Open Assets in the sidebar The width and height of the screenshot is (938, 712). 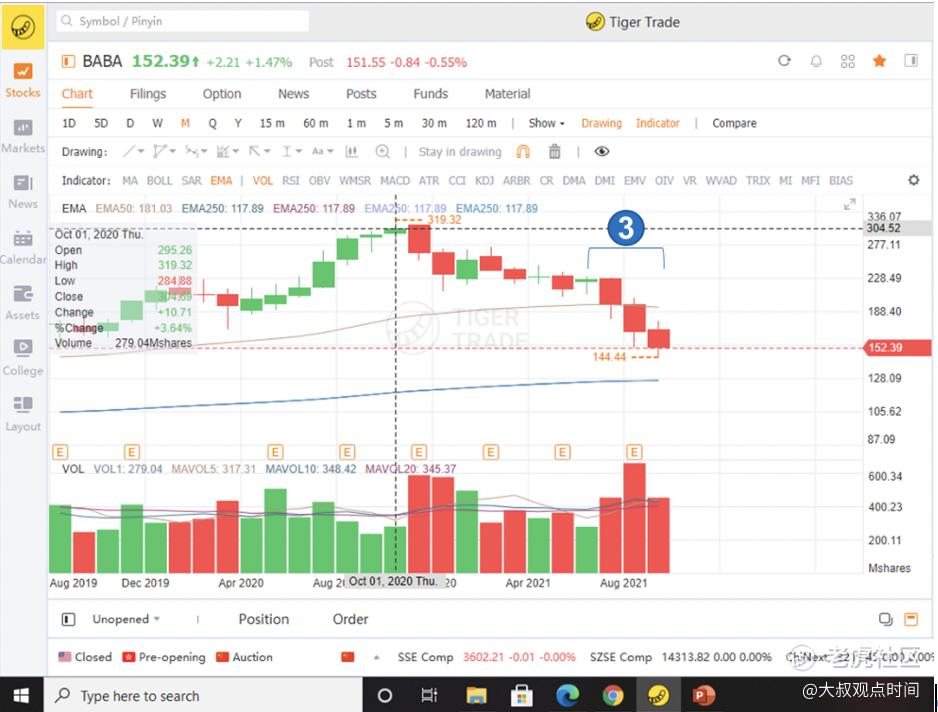coord(23,303)
